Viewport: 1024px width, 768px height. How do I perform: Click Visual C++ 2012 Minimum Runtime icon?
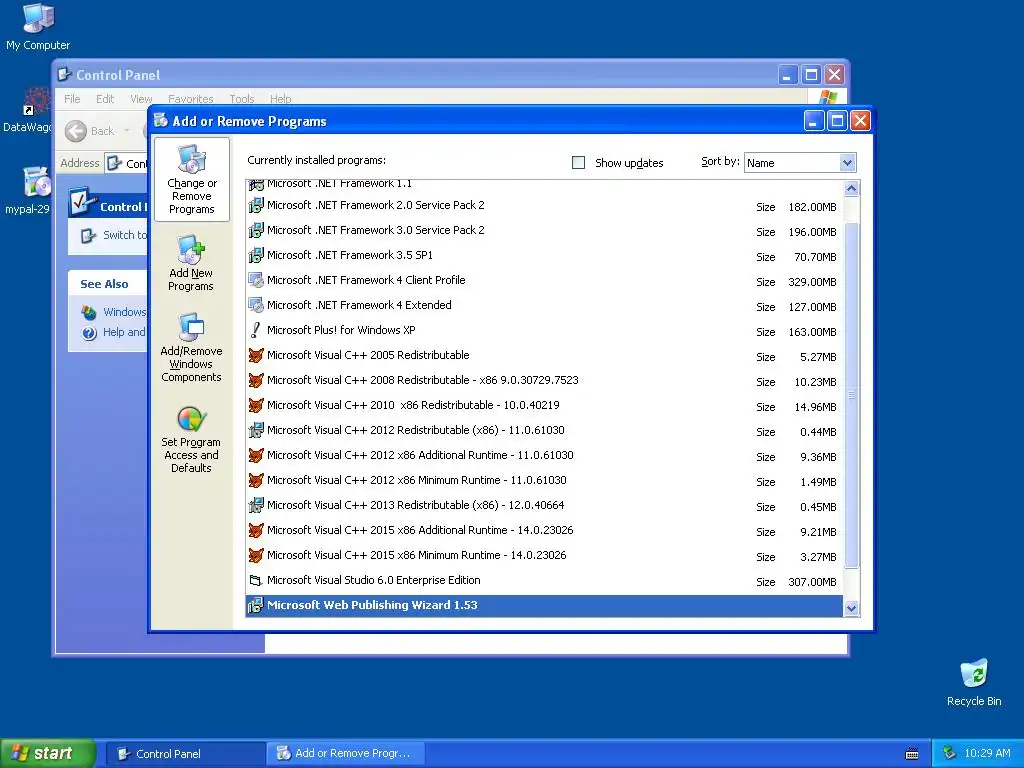point(256,481)
